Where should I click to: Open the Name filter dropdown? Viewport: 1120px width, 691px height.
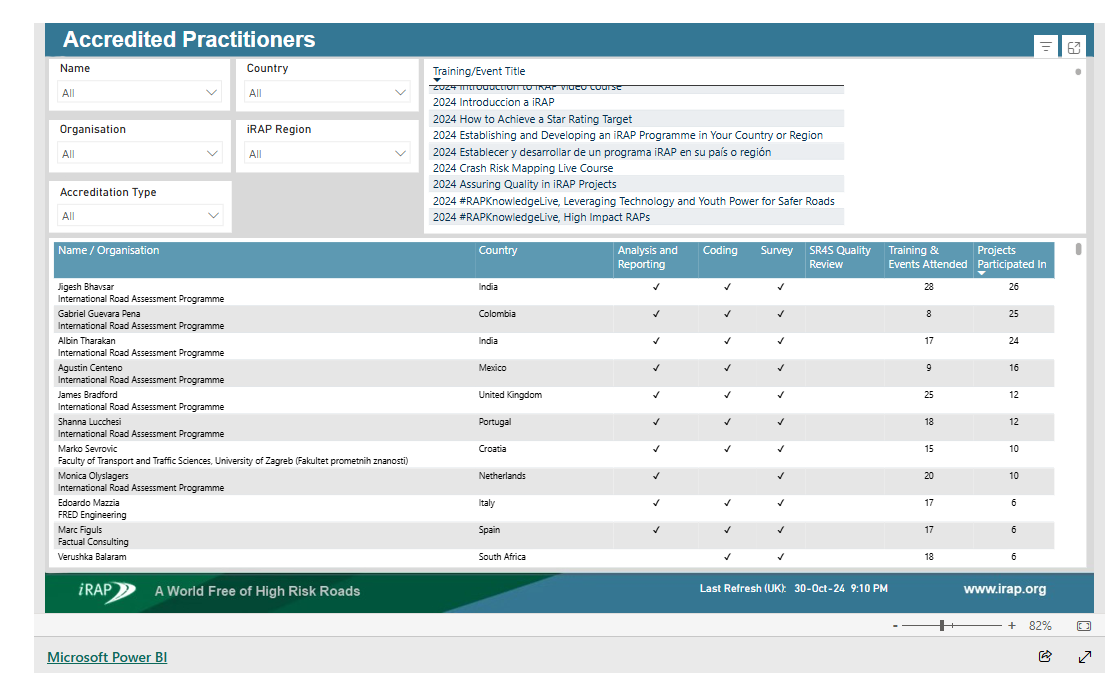(x=139, y=92)
